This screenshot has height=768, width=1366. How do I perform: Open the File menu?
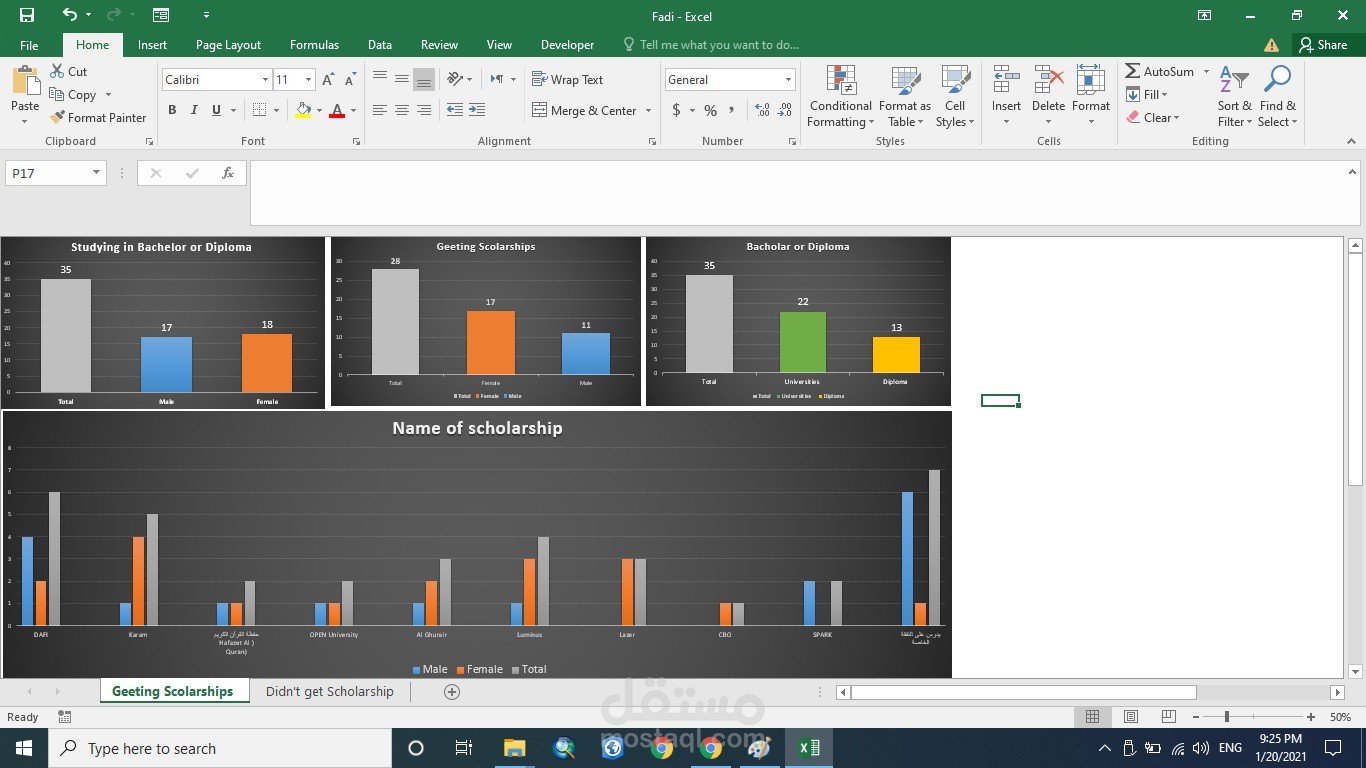29,45
